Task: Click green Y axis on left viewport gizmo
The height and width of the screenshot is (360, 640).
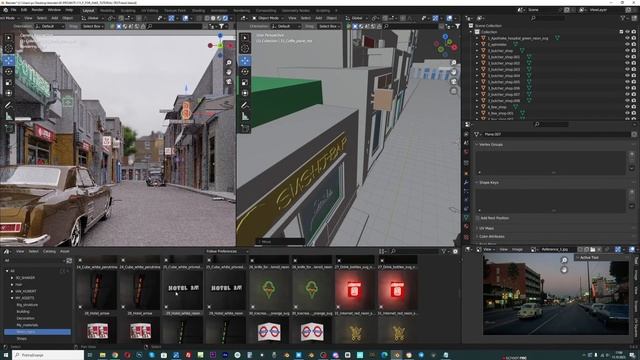Action: tap(220, 45)
